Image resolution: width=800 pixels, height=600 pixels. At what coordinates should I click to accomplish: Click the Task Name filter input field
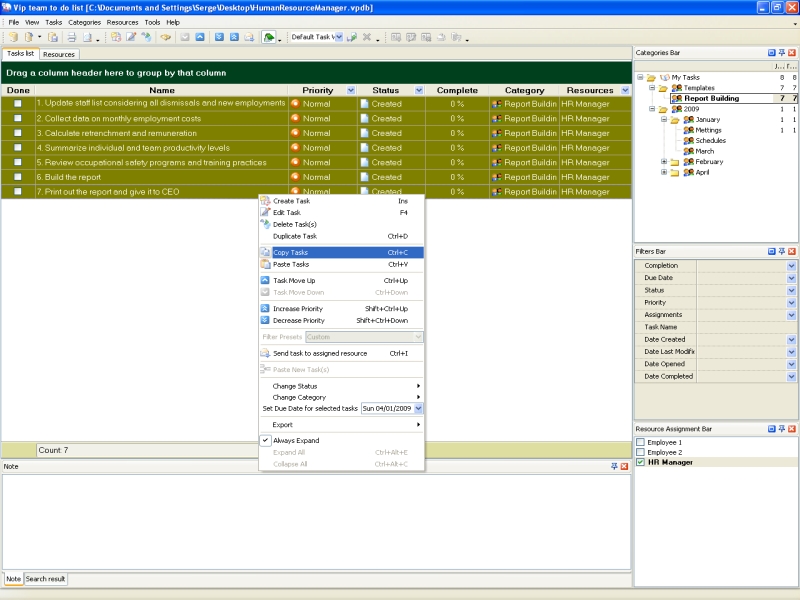[746, 327]
